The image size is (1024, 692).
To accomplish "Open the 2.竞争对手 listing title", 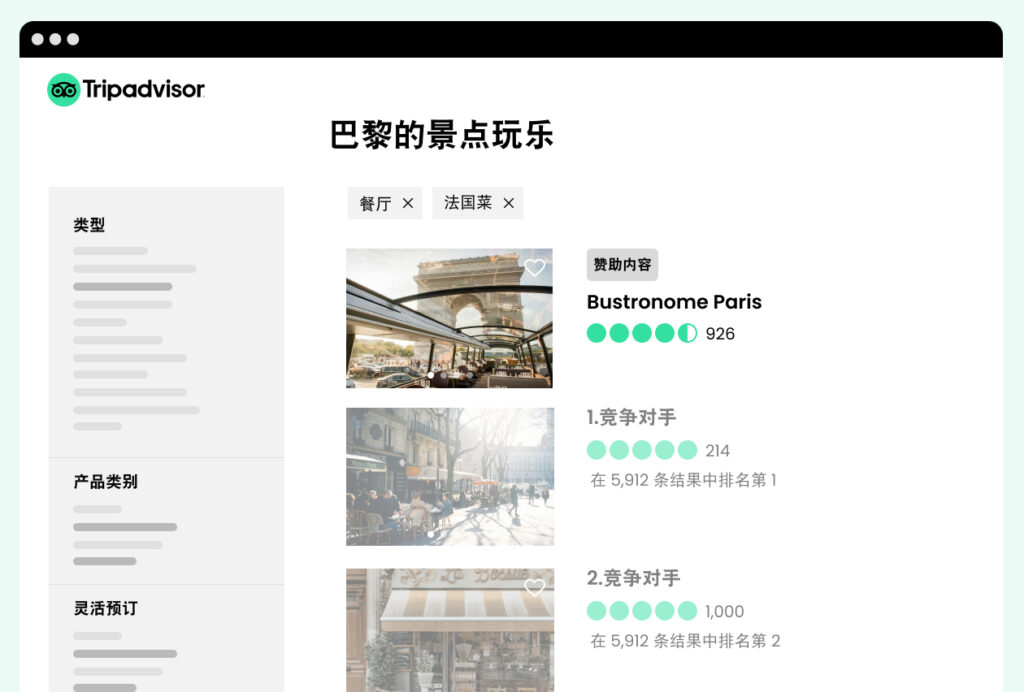I will [x=633, y=578].
